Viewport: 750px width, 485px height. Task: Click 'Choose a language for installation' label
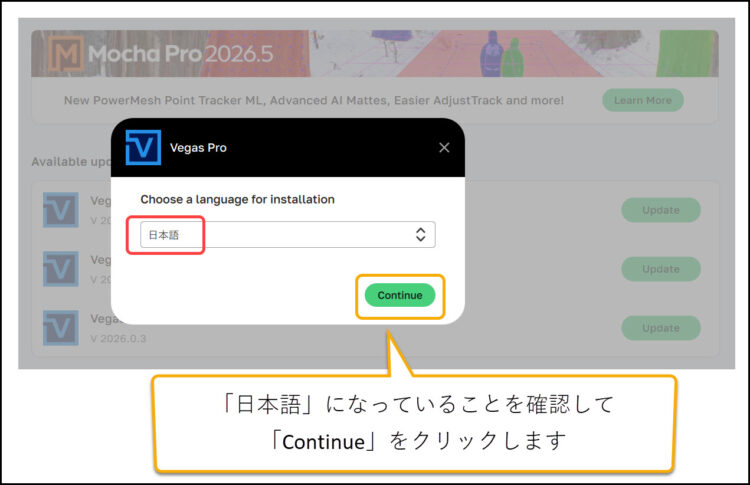237,199
